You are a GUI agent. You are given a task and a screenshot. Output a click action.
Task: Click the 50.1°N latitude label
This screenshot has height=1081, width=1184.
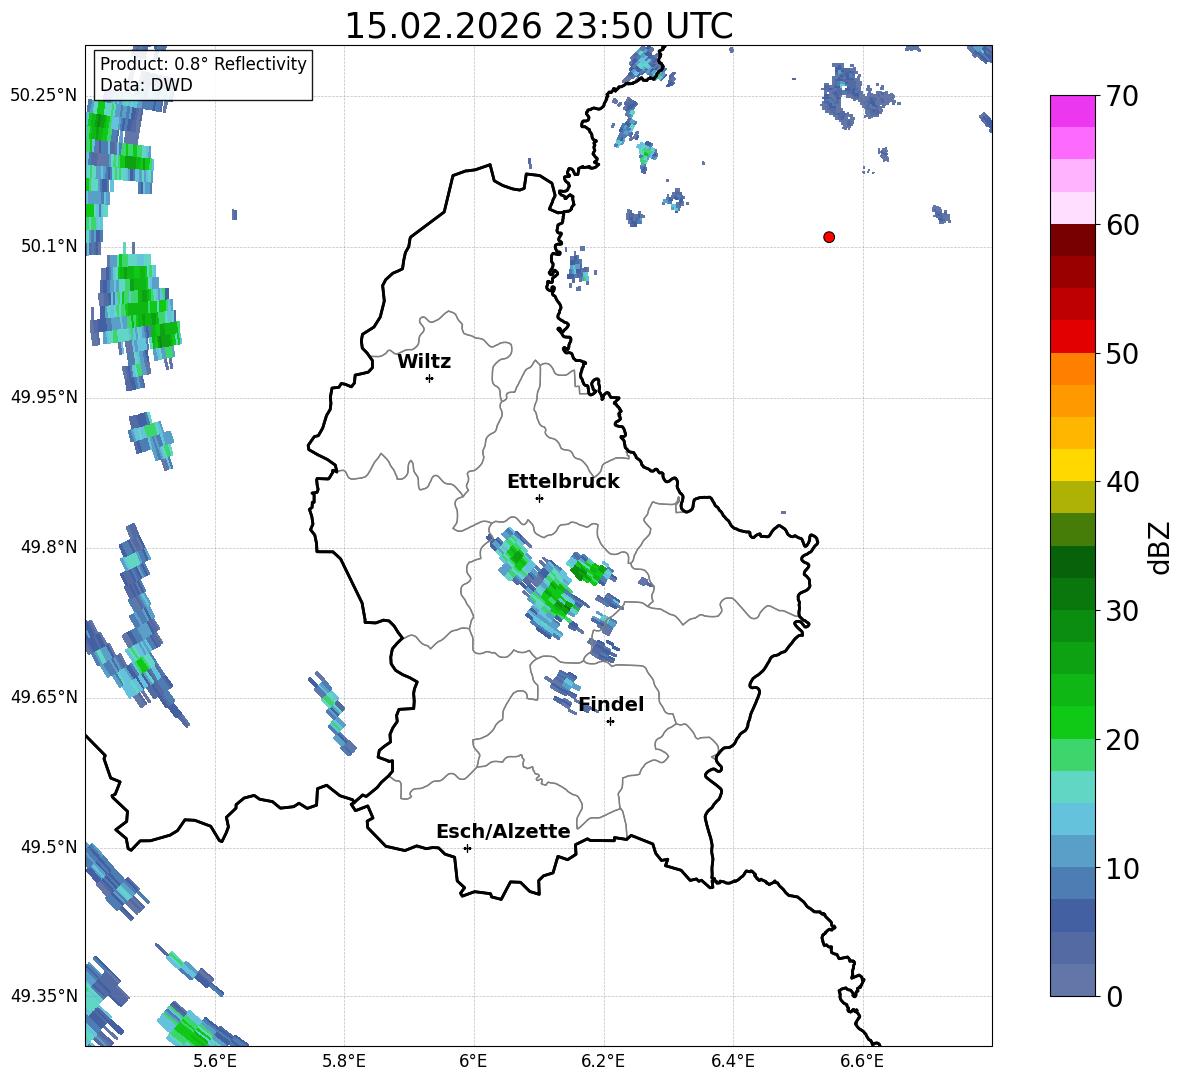[x=49, y=246]
